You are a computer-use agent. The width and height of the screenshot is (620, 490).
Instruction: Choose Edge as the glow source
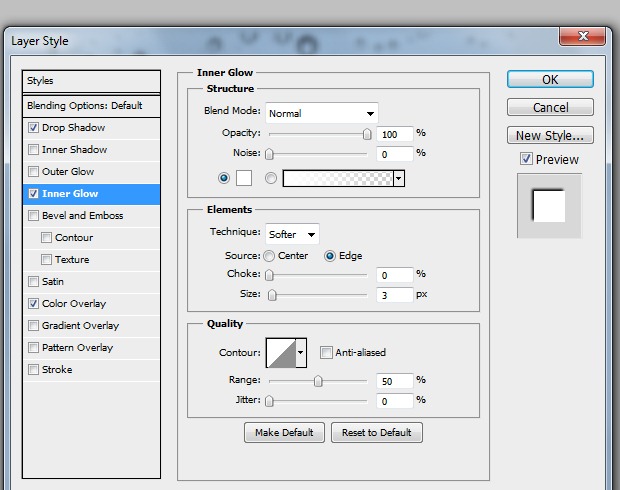[330, 256]
